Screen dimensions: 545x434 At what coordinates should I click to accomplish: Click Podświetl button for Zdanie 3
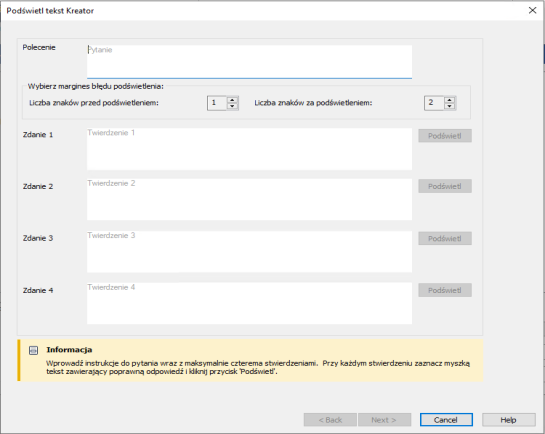point(445,238)
